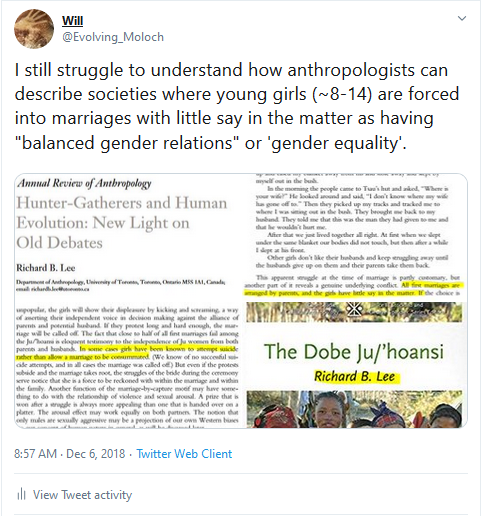The image size is (484, 516).
Task: Click the excerpt paragraph about Tsau's hut
Action: pos(352,208)
